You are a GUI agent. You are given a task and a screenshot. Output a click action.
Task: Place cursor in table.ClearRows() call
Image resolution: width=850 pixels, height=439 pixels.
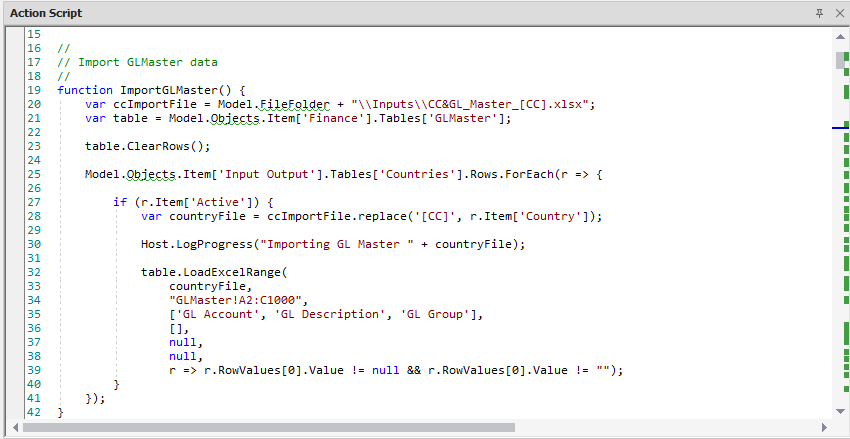click(x=148, y=146)
